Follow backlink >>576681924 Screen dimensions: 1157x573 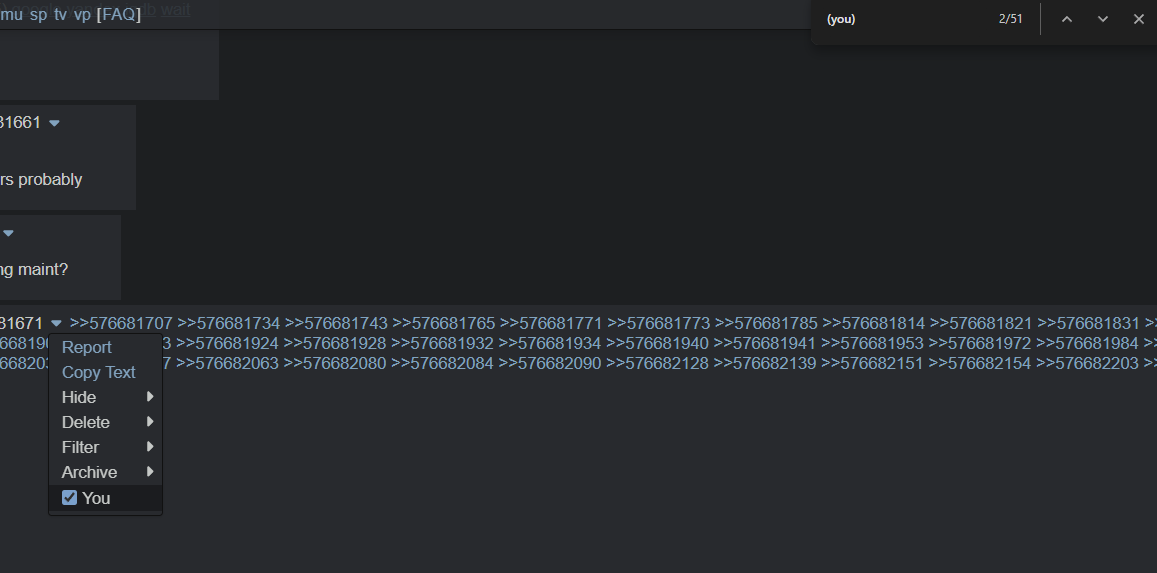click(x=227, y=344)
